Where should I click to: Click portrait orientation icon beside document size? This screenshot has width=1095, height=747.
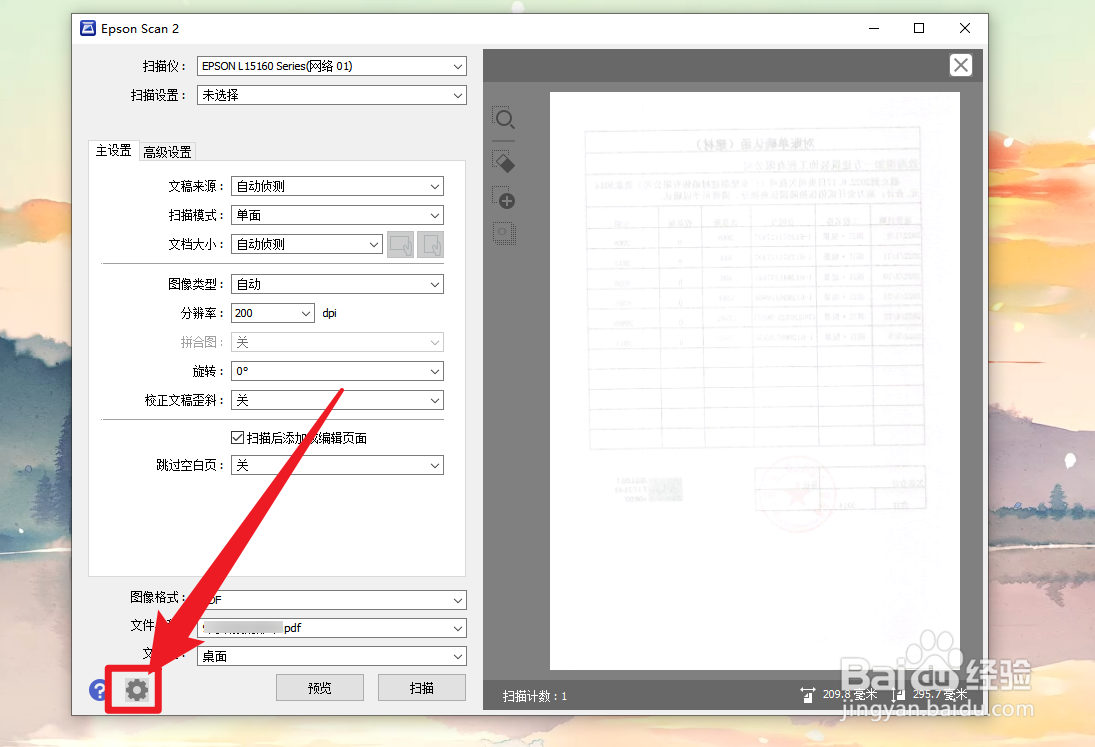click(430, 243)
